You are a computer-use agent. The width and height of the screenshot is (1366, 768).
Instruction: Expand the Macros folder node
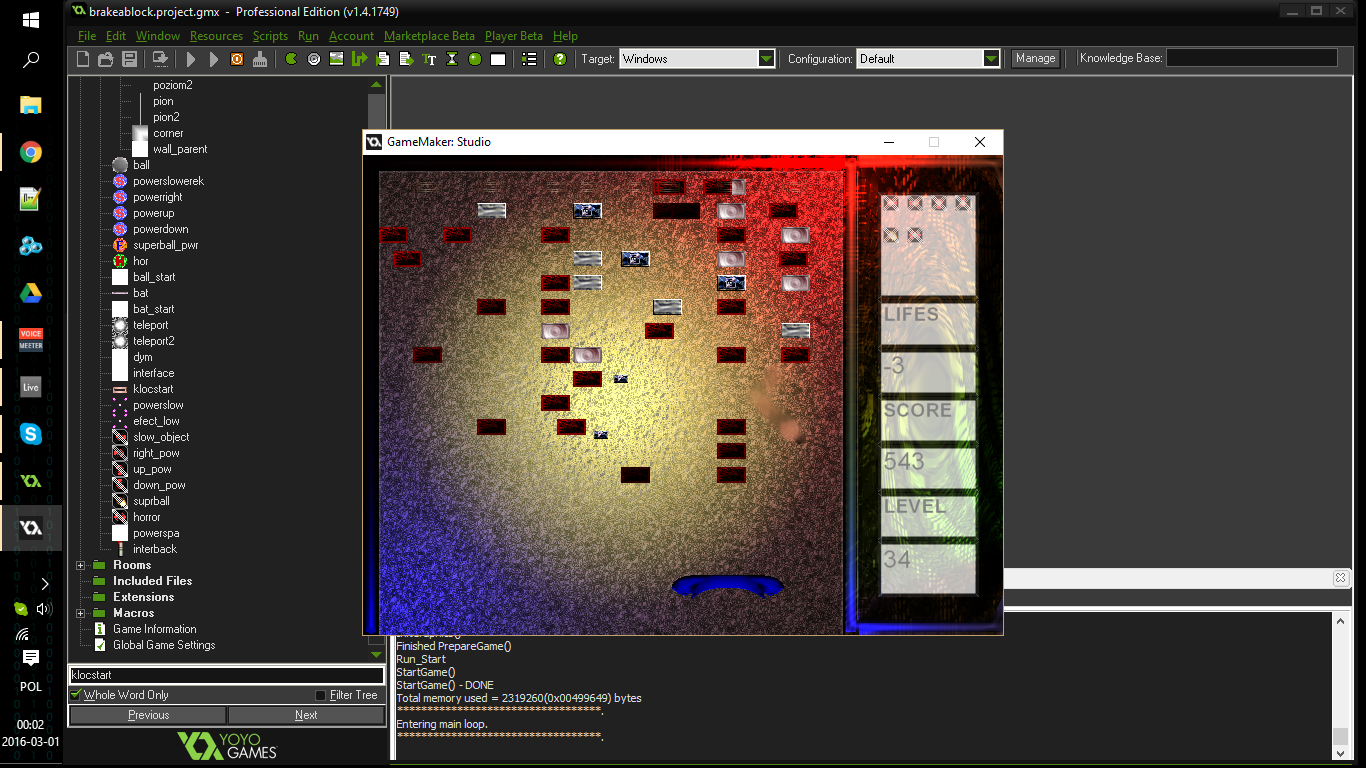81,613
